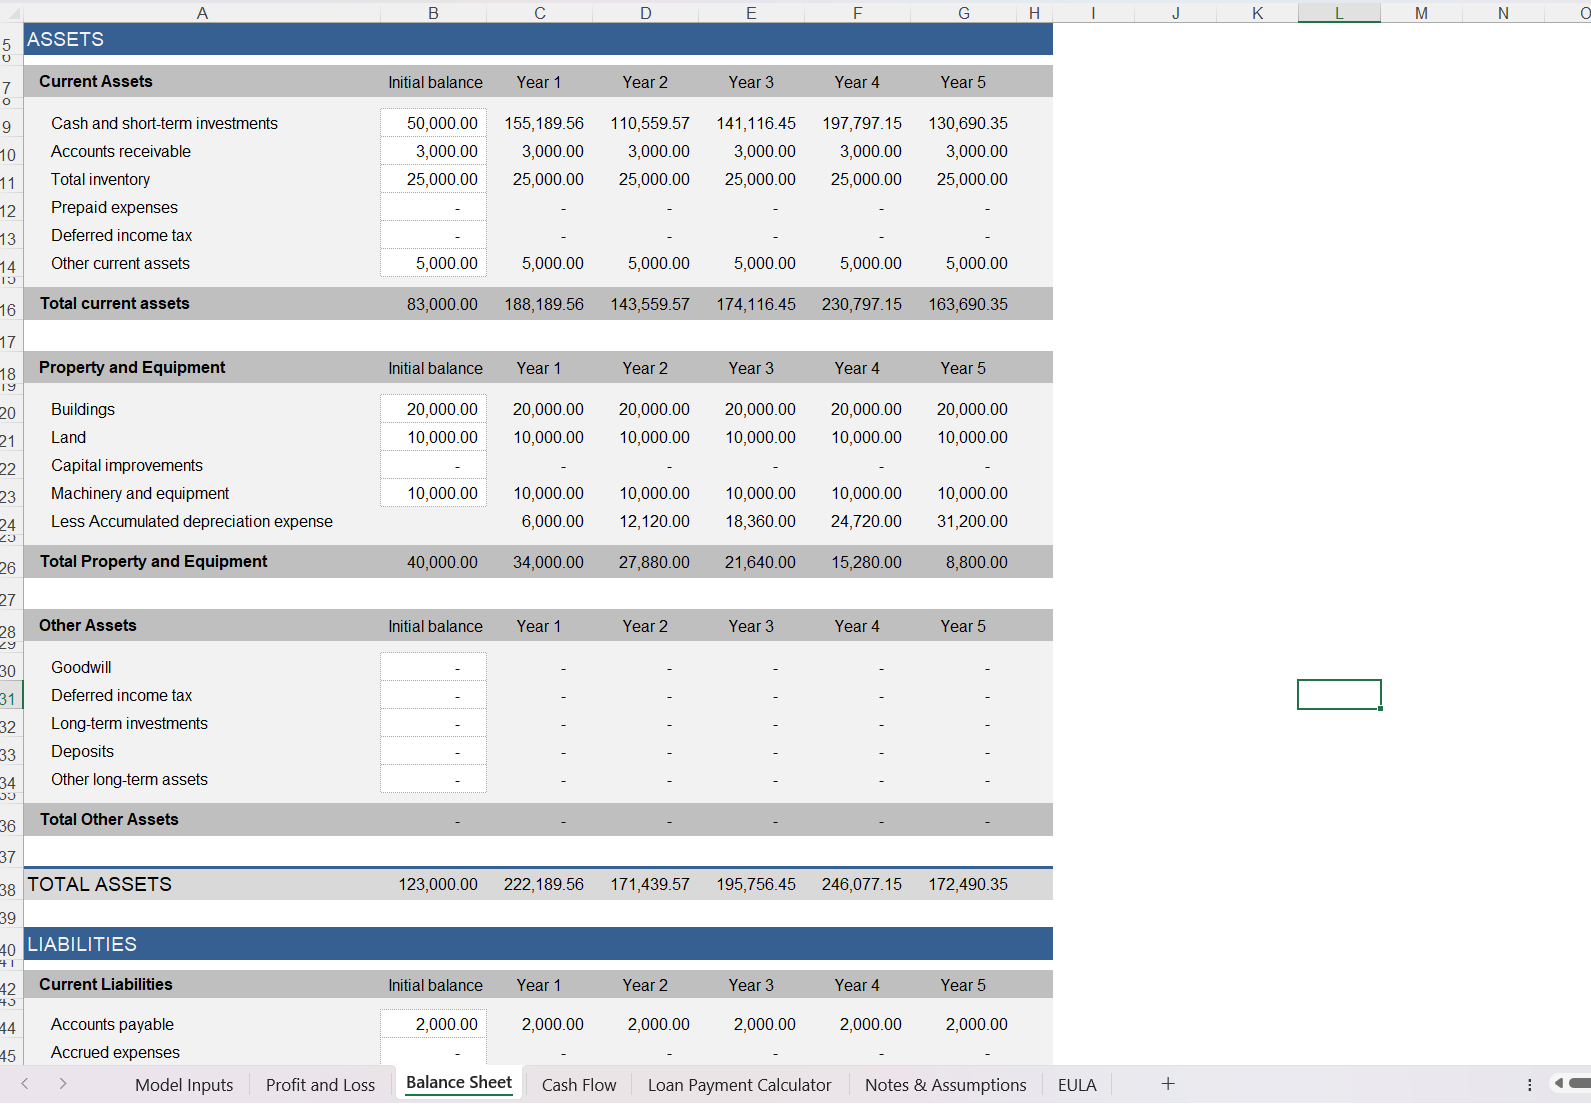Viewport: 1591px width, 1104px height.
Task: Switch to the Profit and Loss tab
Action: [x=320, y=1085]
